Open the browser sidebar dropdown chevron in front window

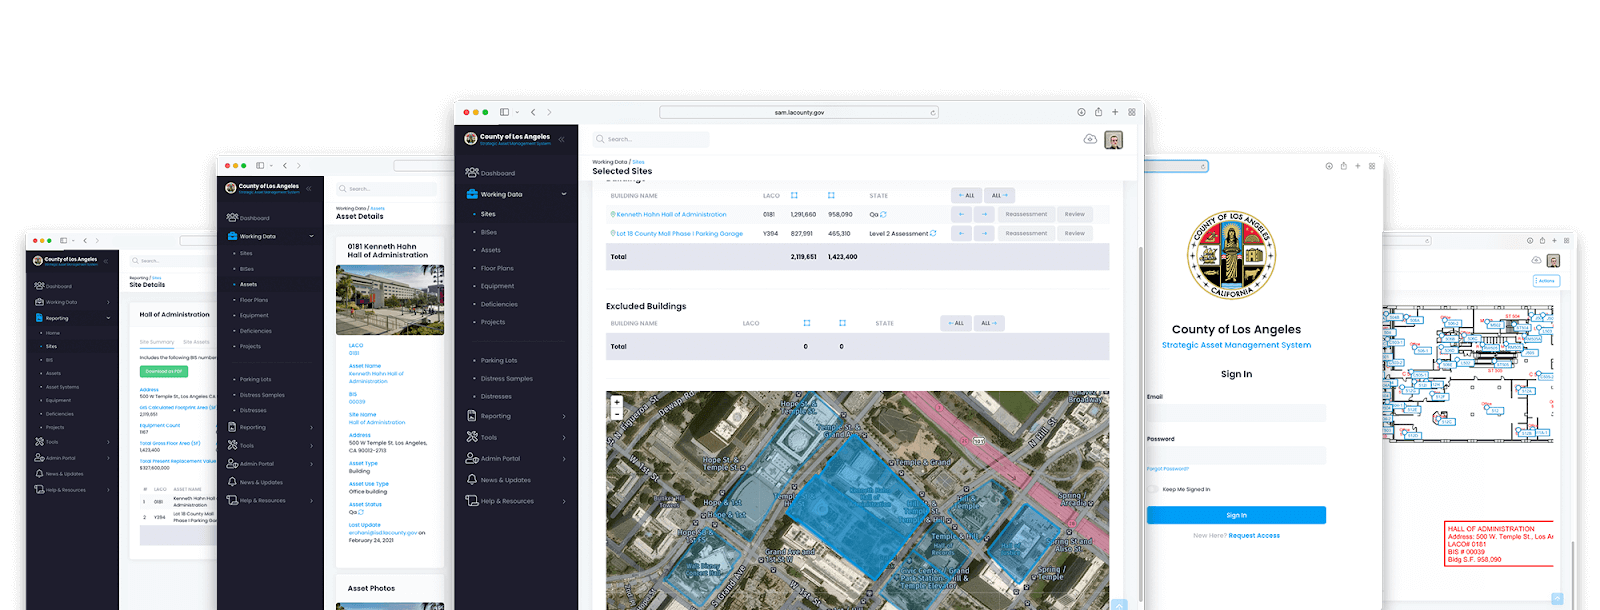coord(517,112)
